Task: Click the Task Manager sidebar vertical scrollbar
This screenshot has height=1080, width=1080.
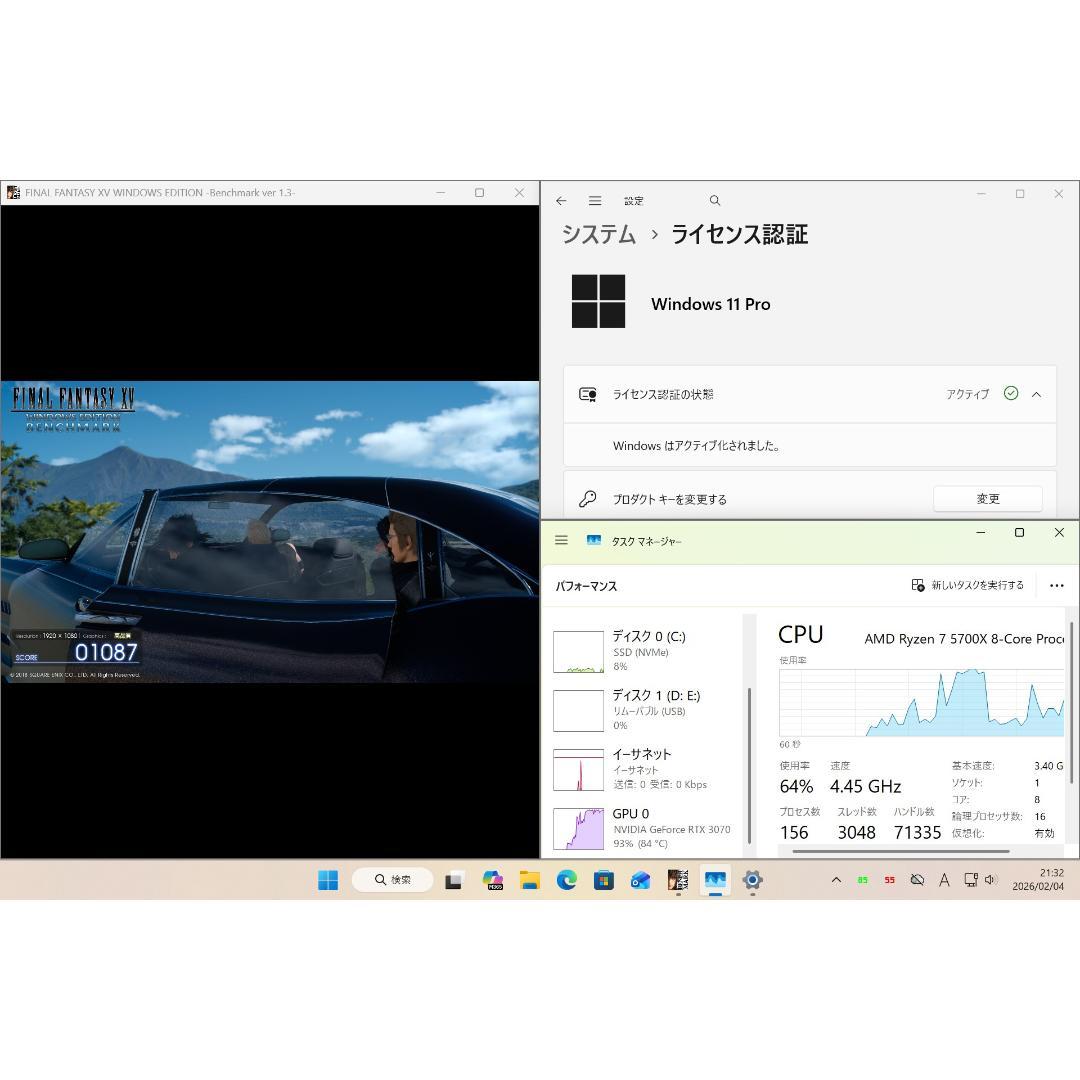Action: [749, 765]
